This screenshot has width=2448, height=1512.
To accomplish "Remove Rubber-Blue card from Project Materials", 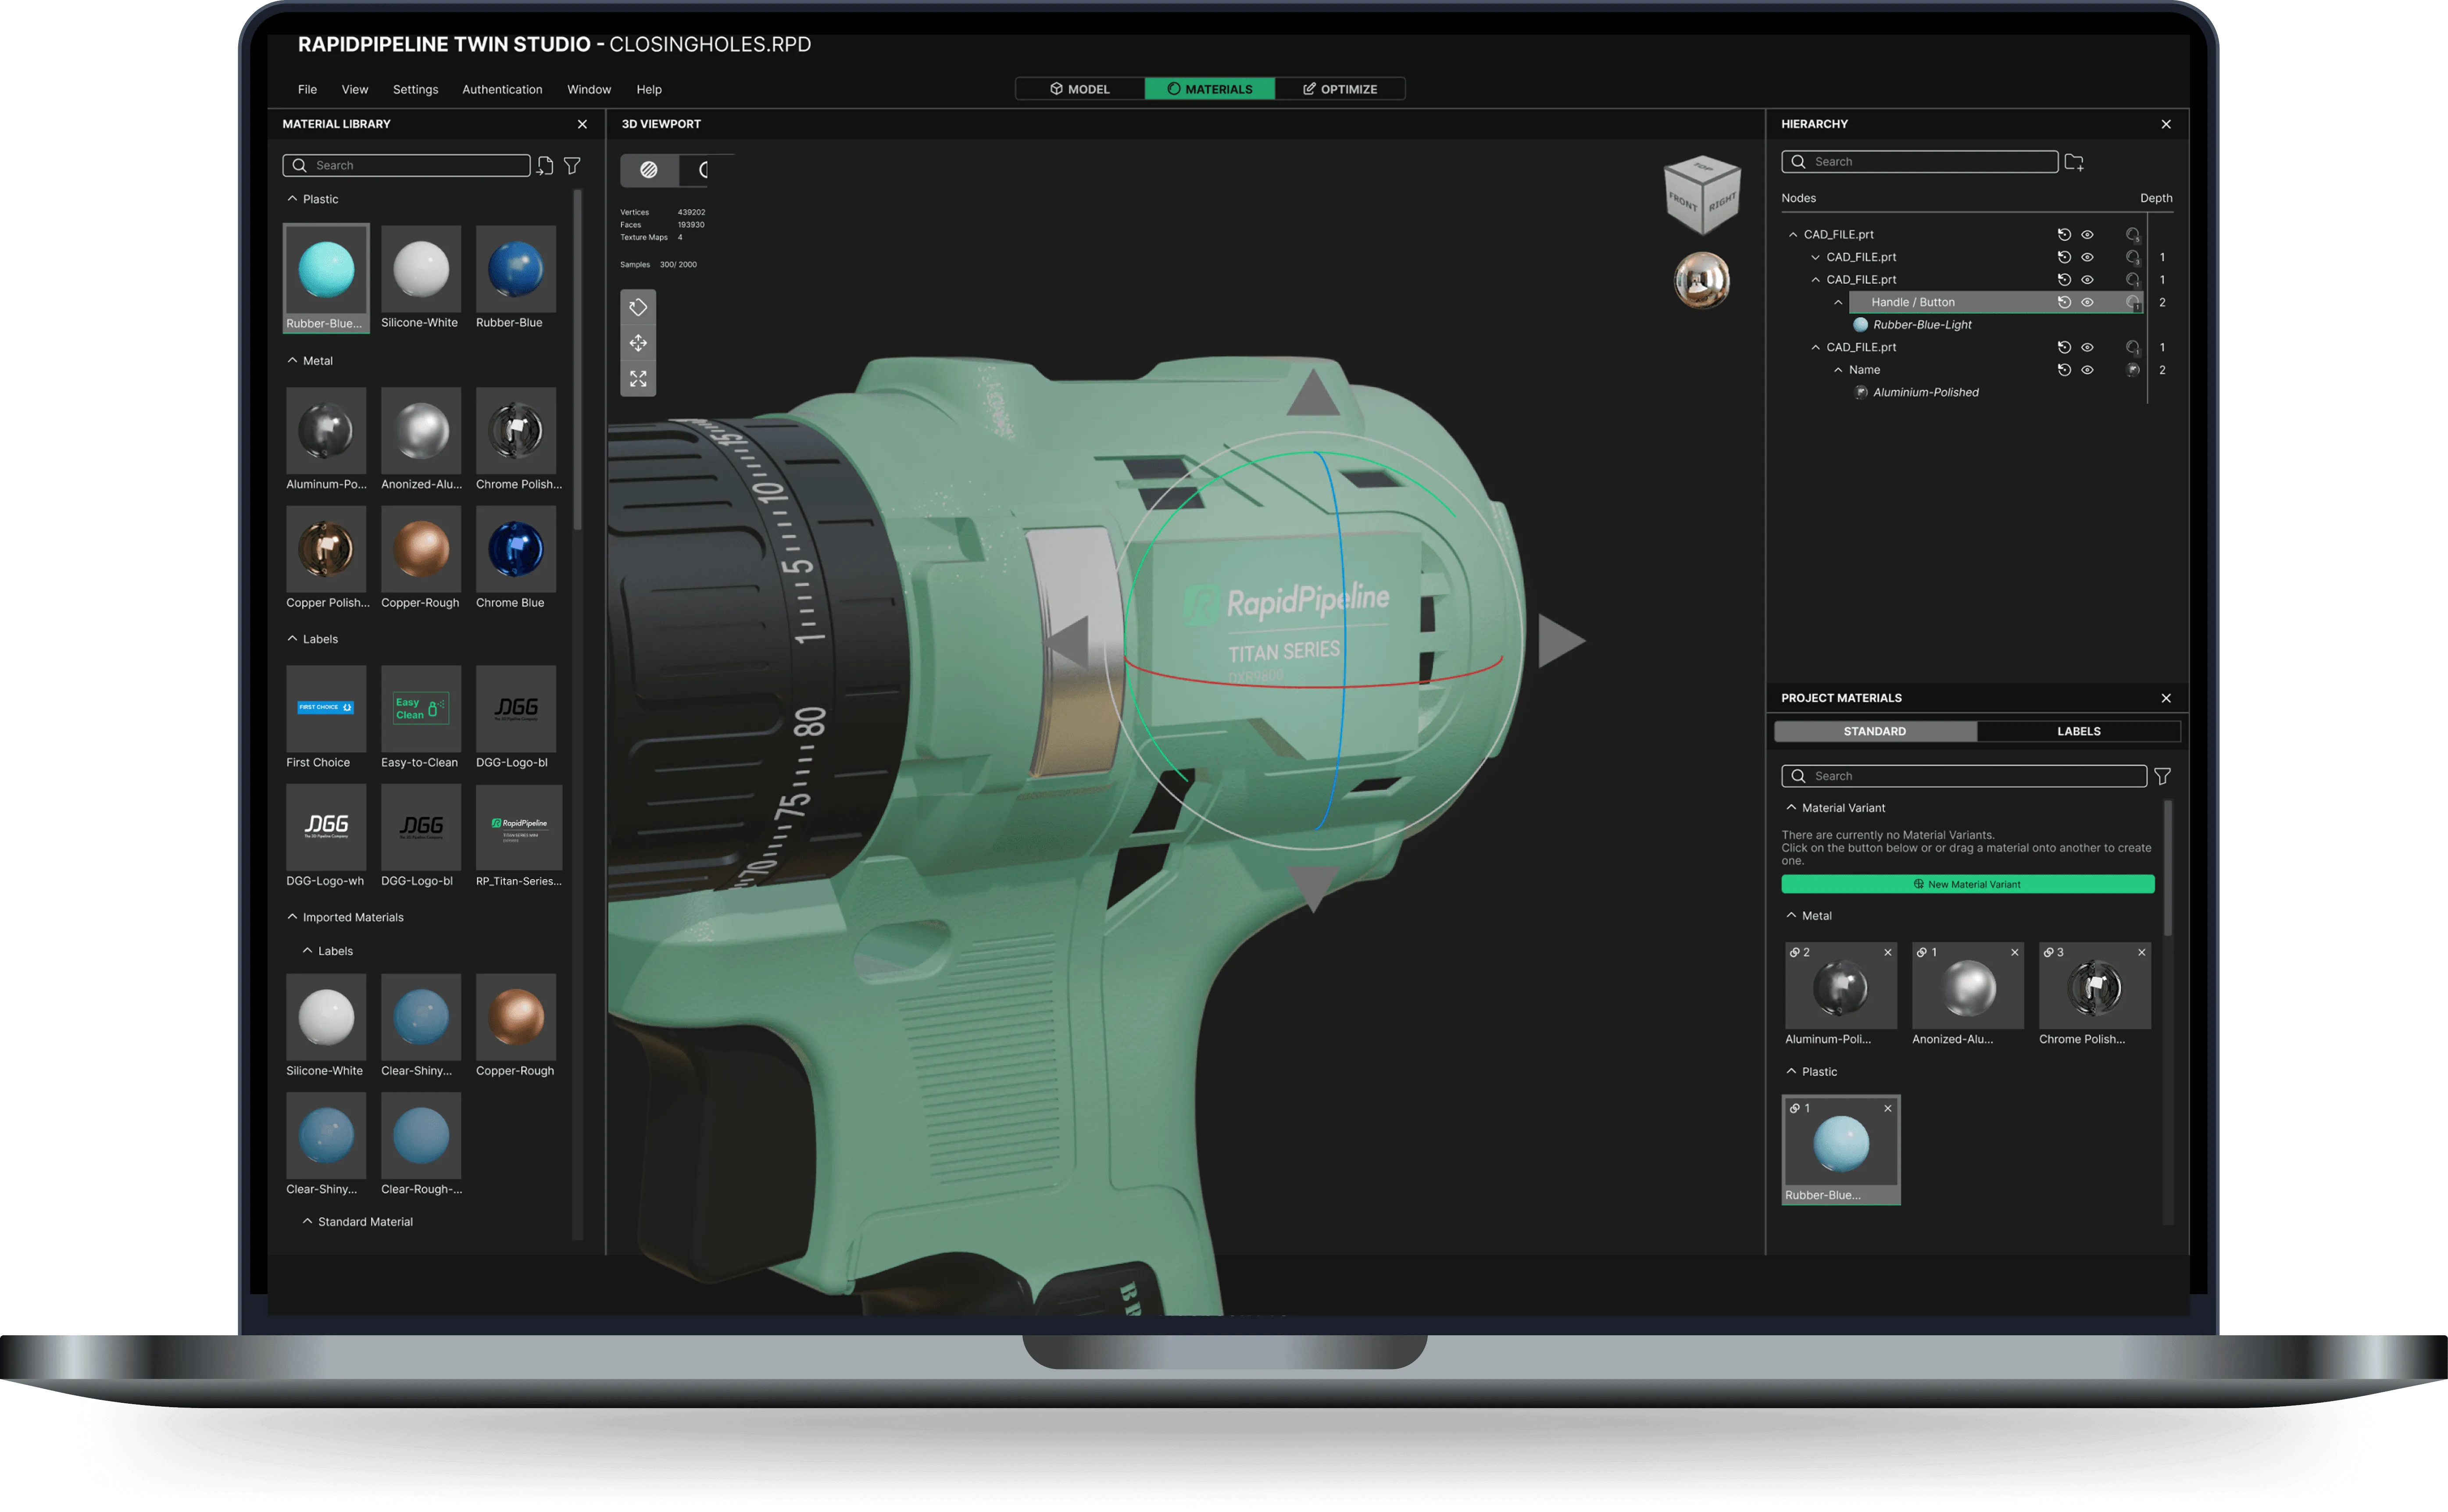I will tap(1888, 1109).
